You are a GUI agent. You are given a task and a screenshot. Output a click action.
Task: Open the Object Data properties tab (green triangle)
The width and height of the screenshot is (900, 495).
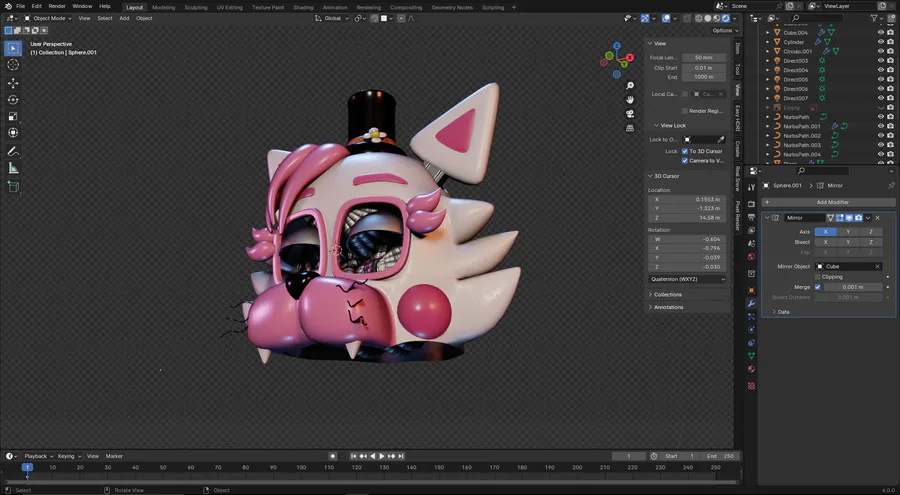(x=751, y=356)
